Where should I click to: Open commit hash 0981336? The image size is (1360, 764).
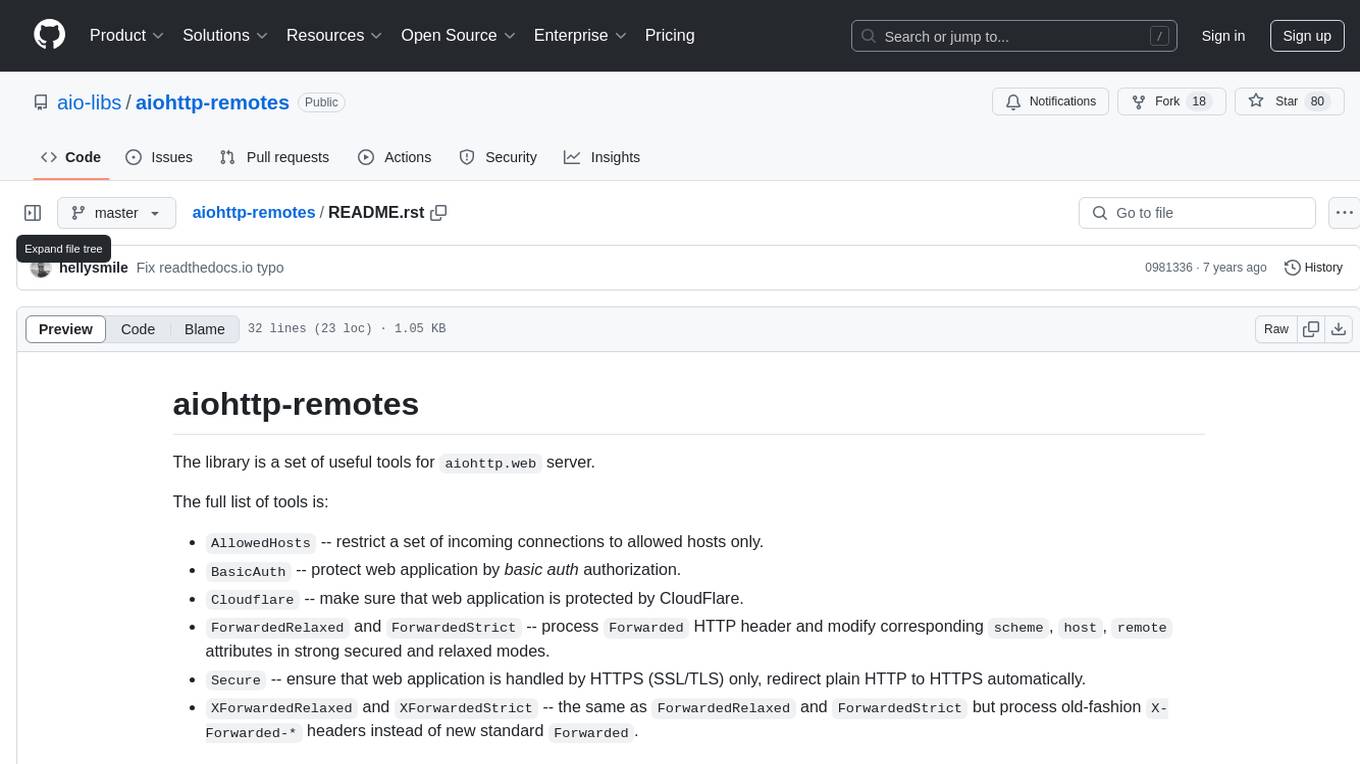tap(1168, 268)
